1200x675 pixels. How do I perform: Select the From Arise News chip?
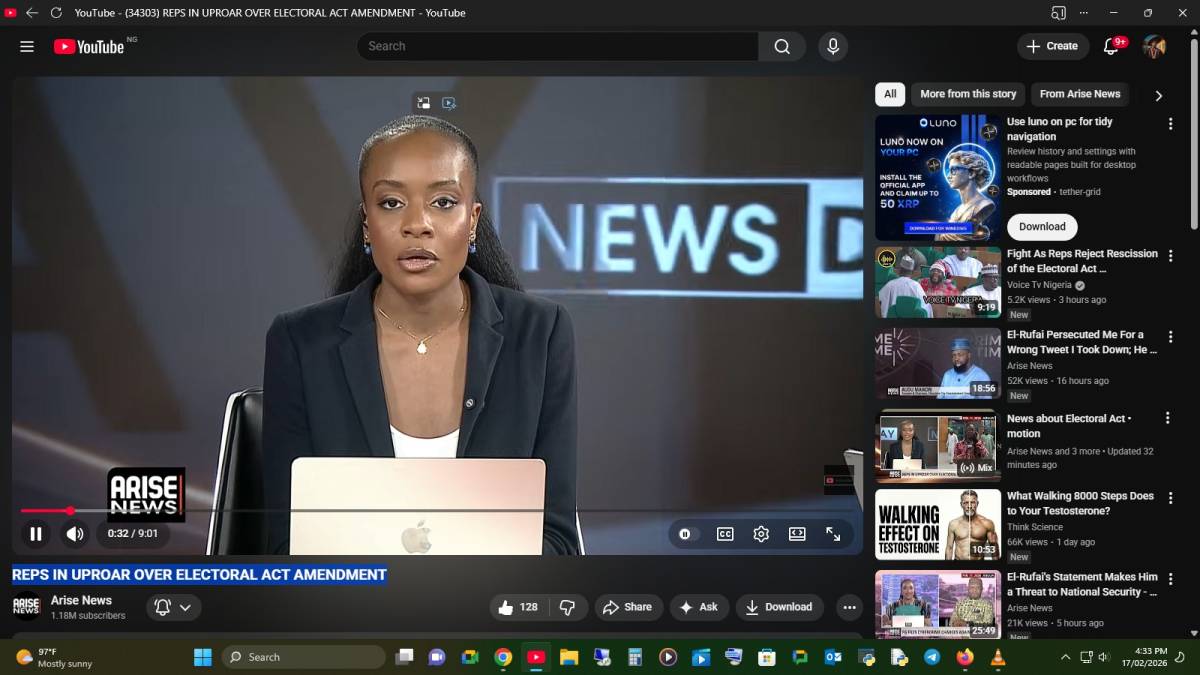click(x=1080, y=94)
